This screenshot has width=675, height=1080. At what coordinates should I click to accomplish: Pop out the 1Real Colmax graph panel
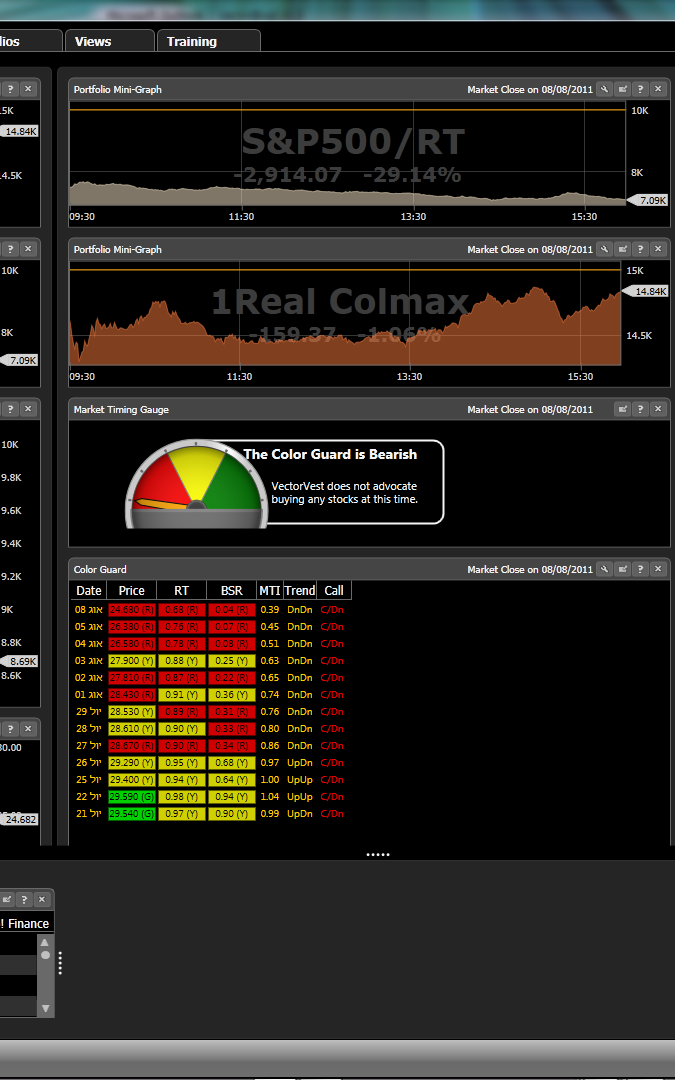click(x=622, y=249)
